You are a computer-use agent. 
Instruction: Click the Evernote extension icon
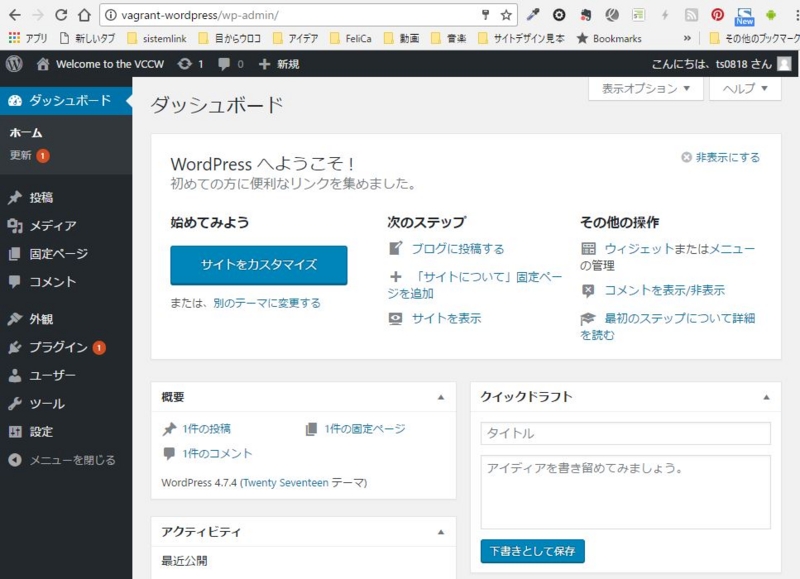click(586, 15)
